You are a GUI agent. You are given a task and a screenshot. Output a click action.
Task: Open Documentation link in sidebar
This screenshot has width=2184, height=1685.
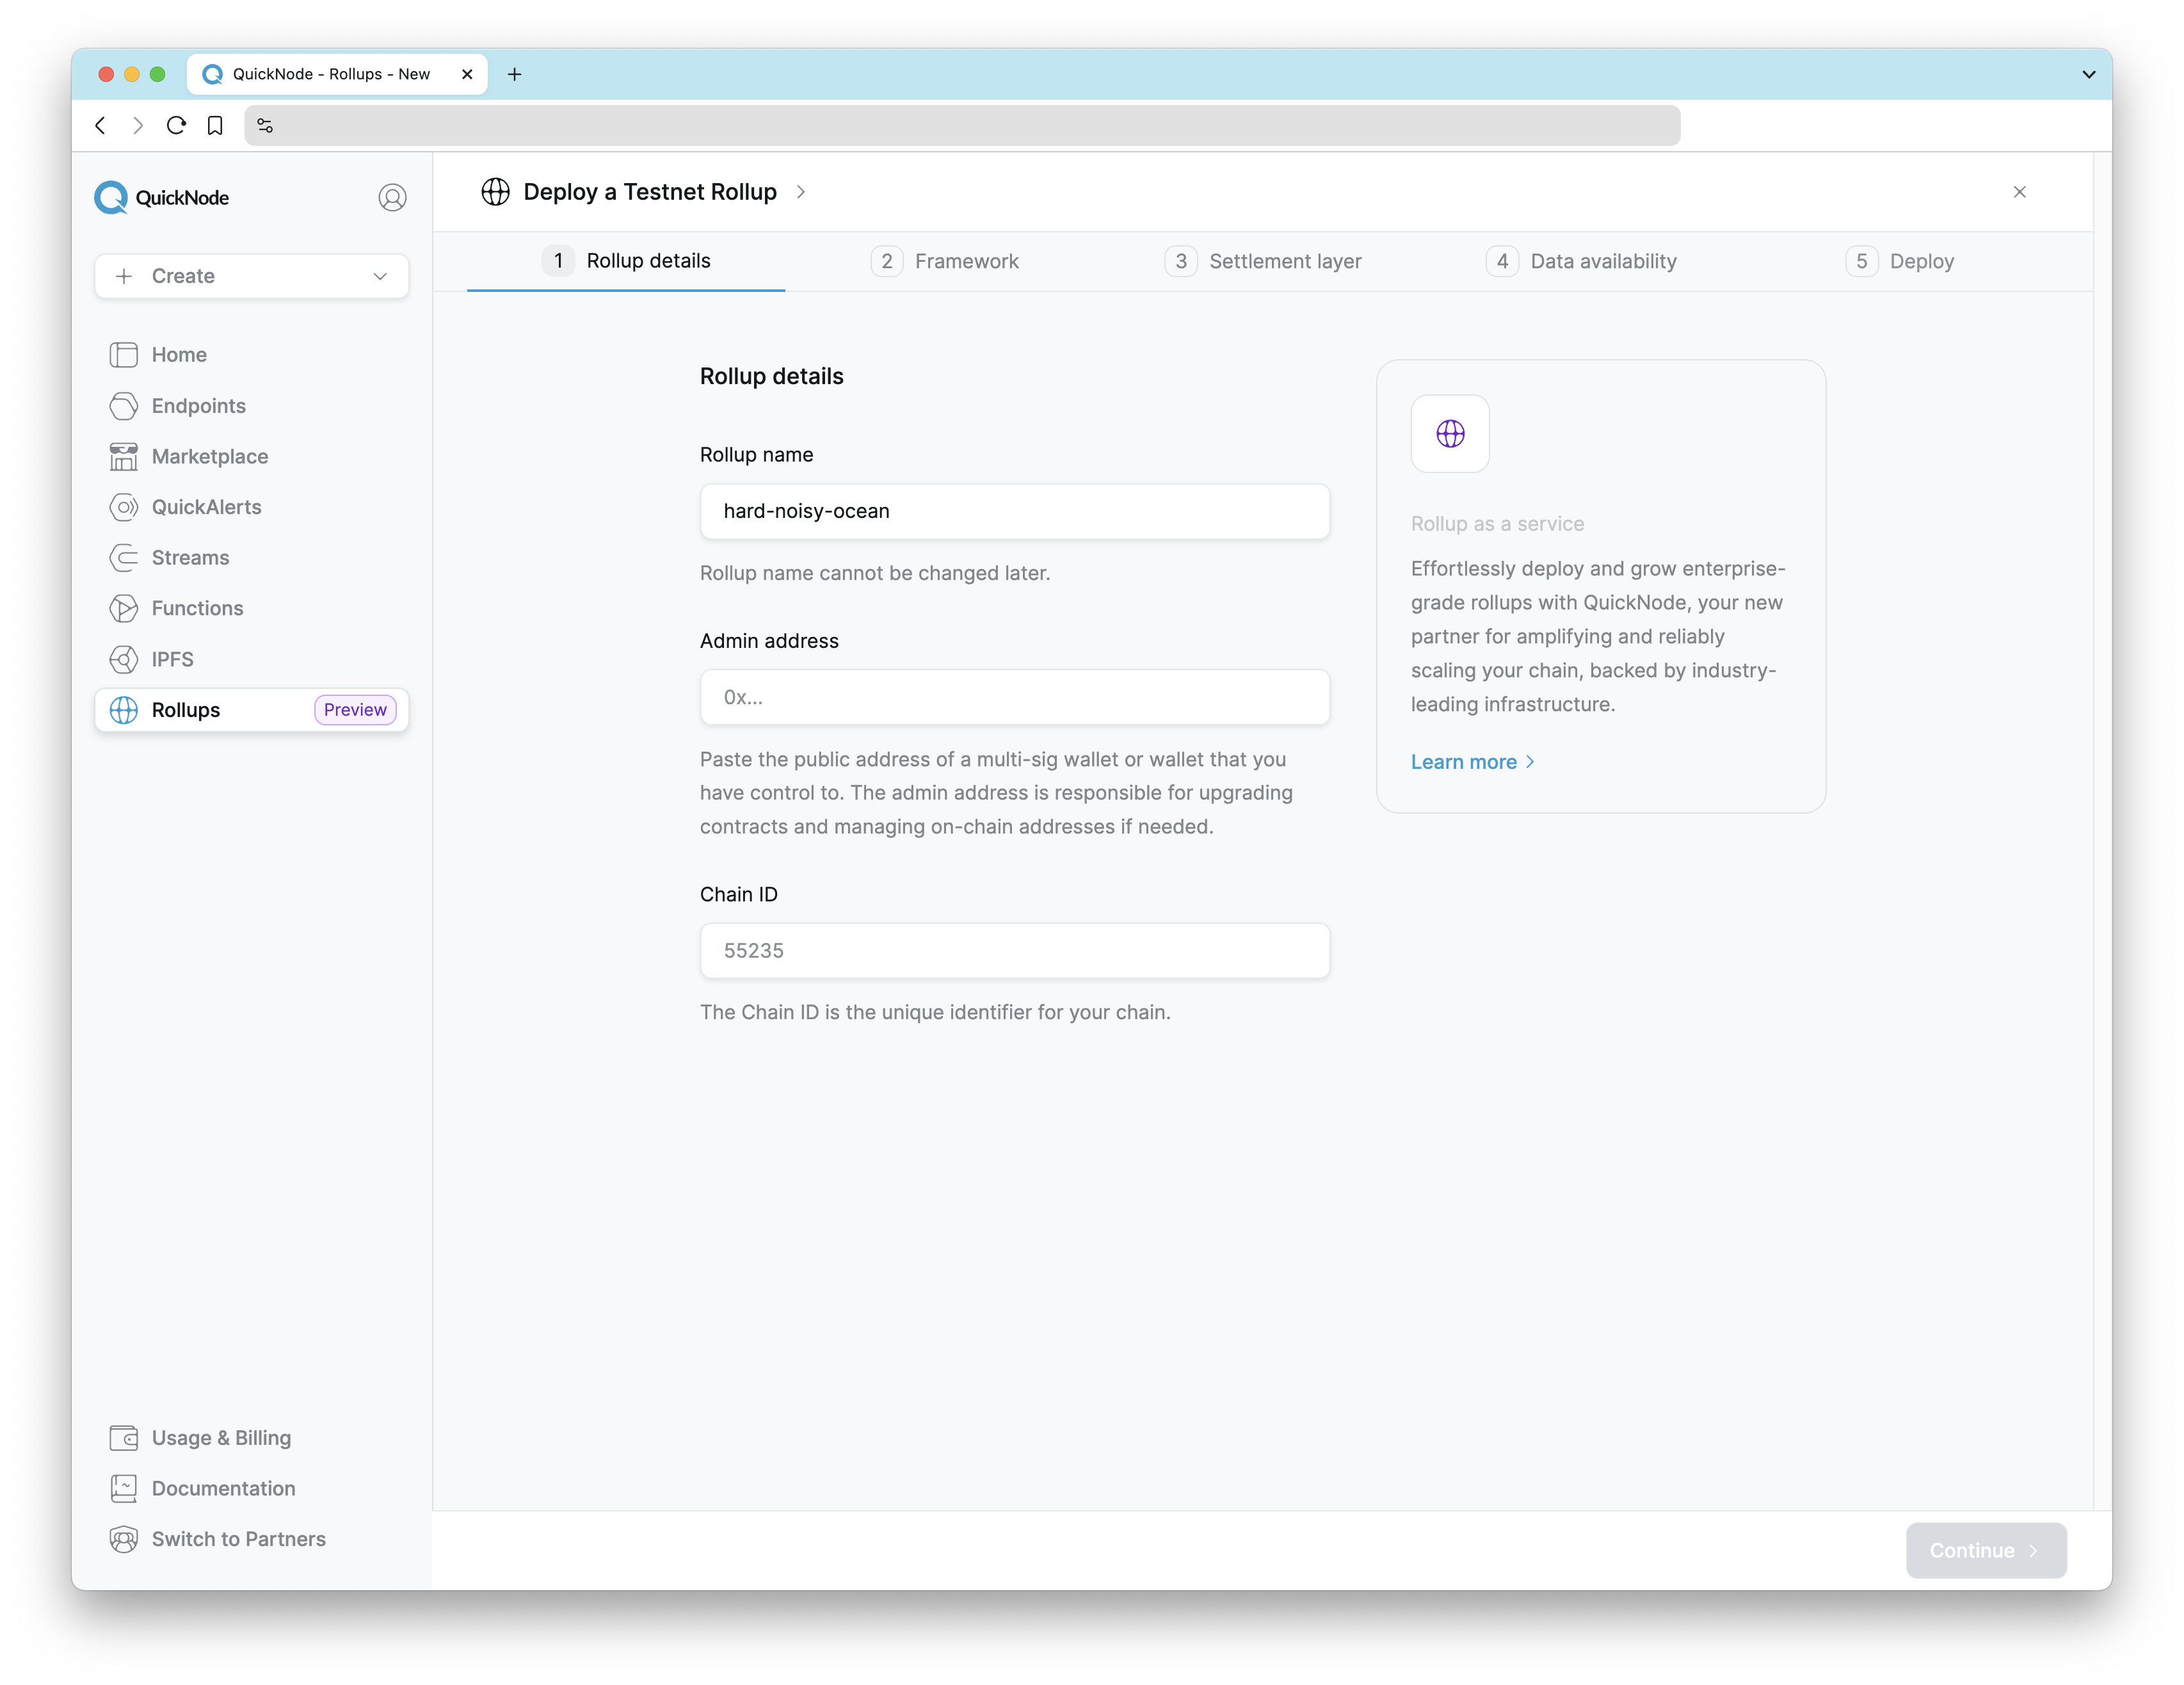(252, 1489)
